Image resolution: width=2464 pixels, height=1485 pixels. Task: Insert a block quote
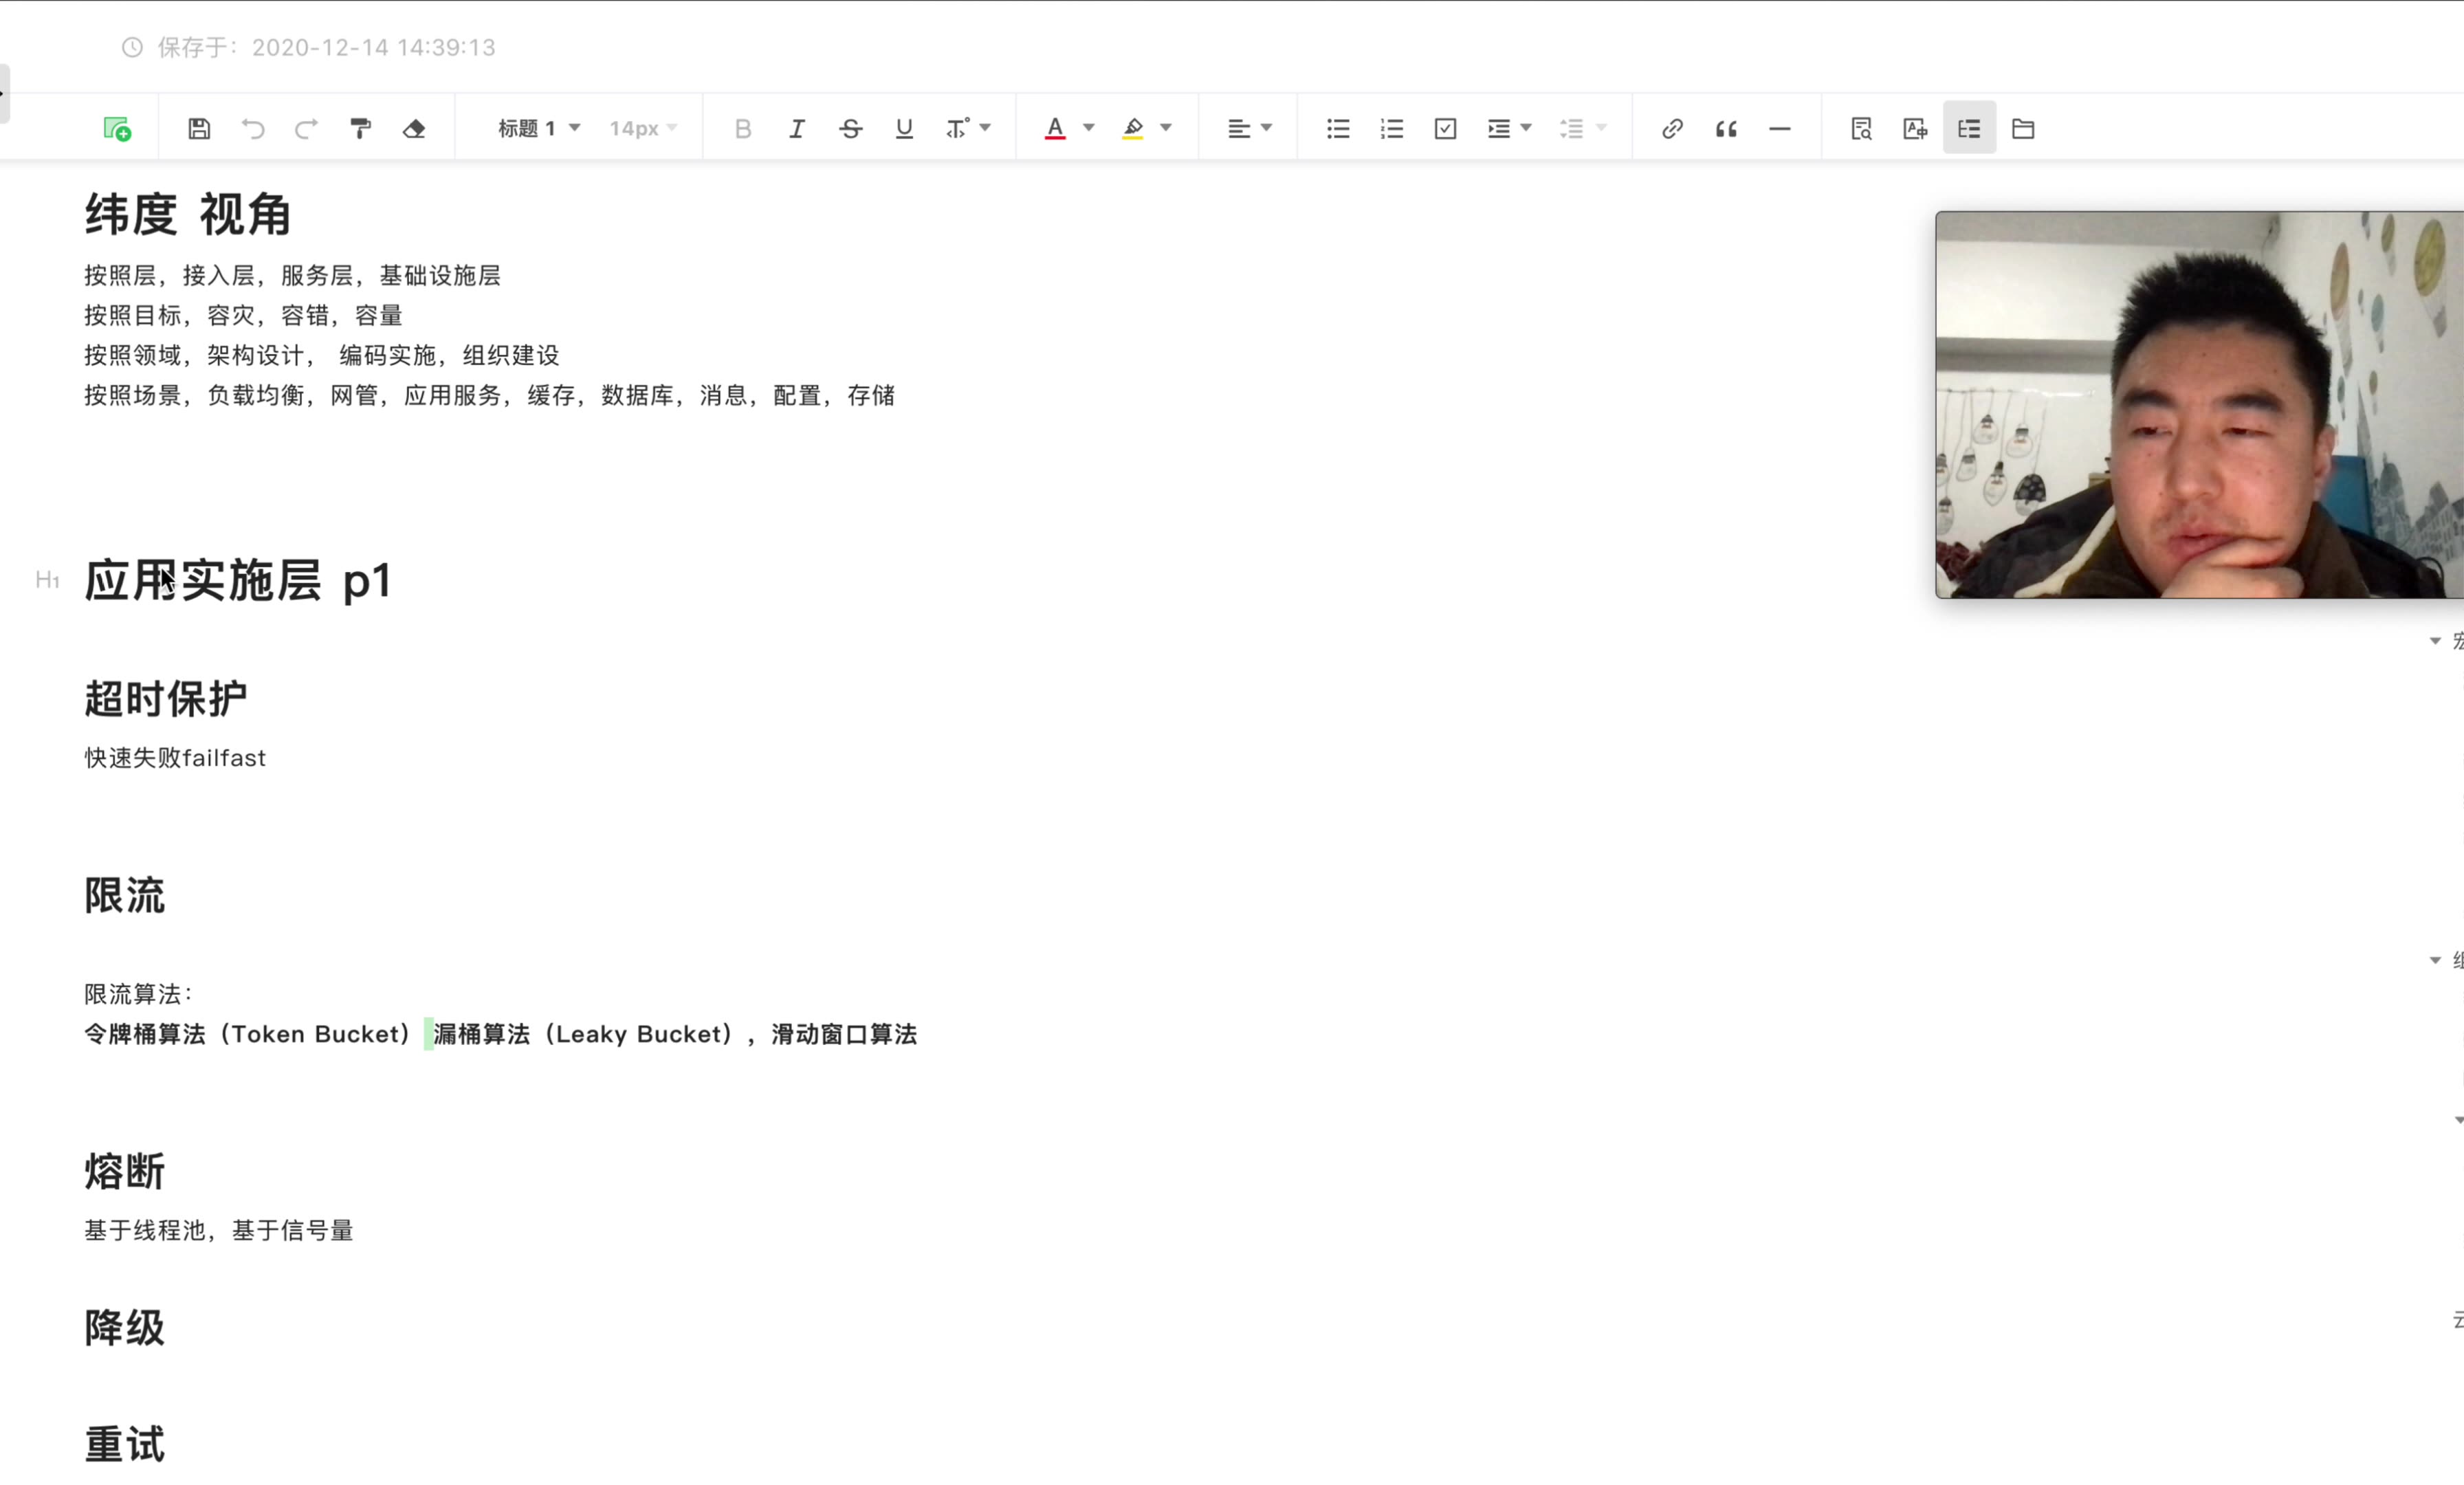tap(1726, 129)
